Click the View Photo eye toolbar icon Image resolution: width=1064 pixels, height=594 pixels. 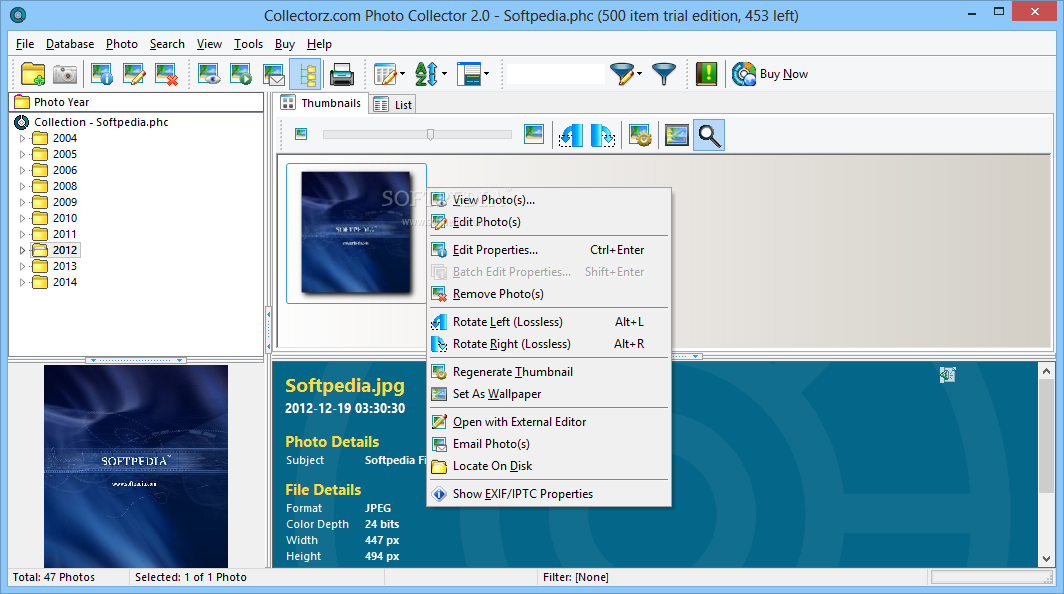209,74
